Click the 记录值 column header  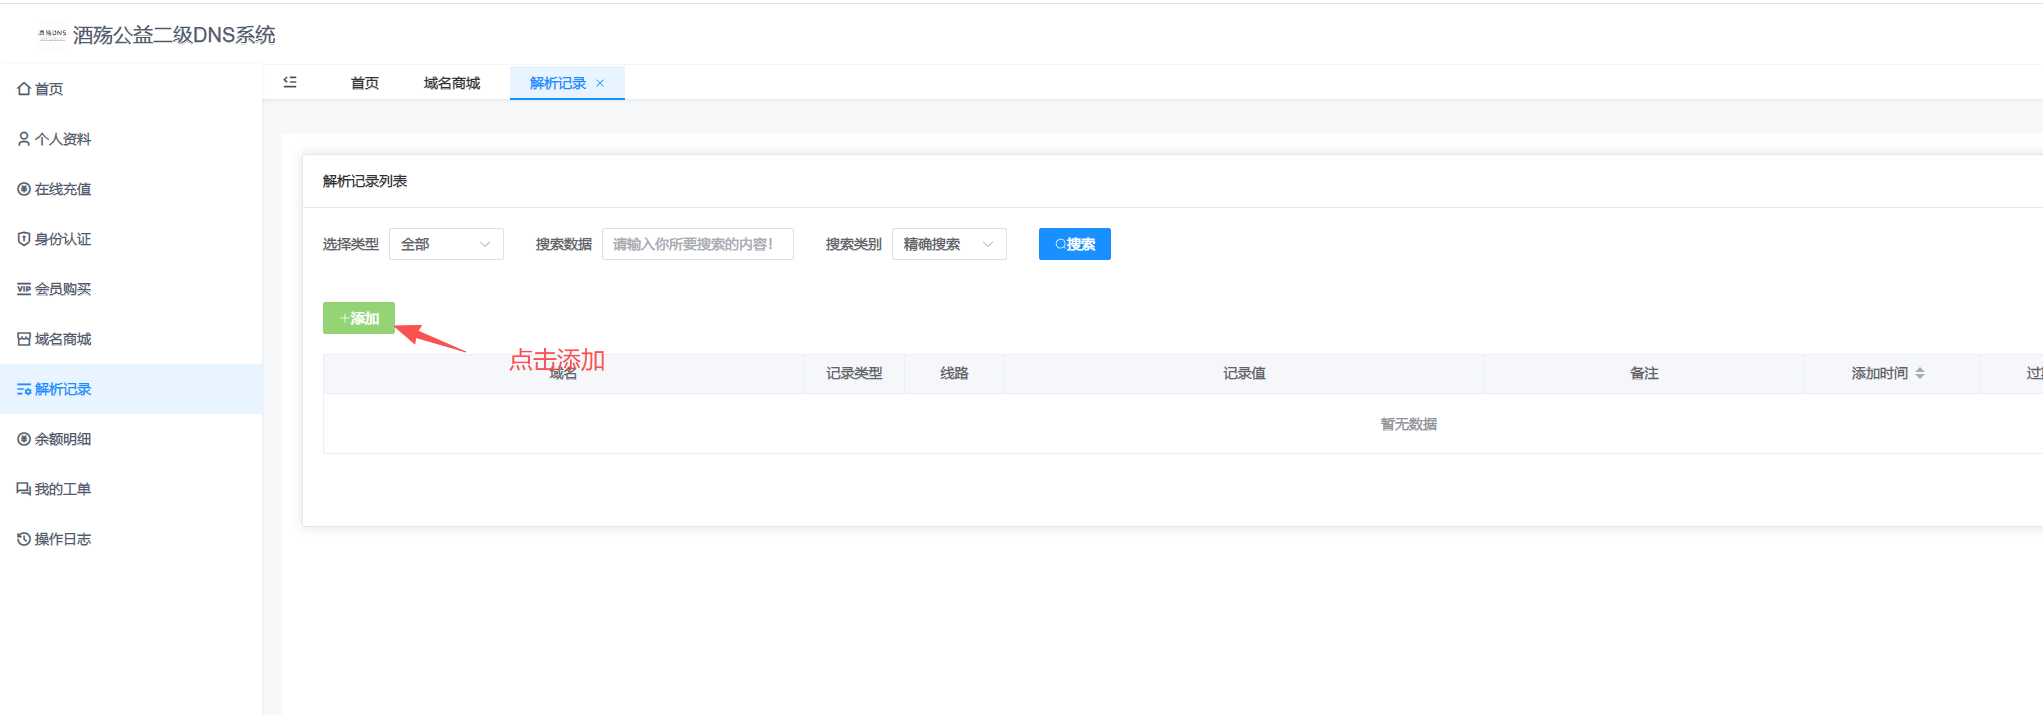tap(1244, 373)
